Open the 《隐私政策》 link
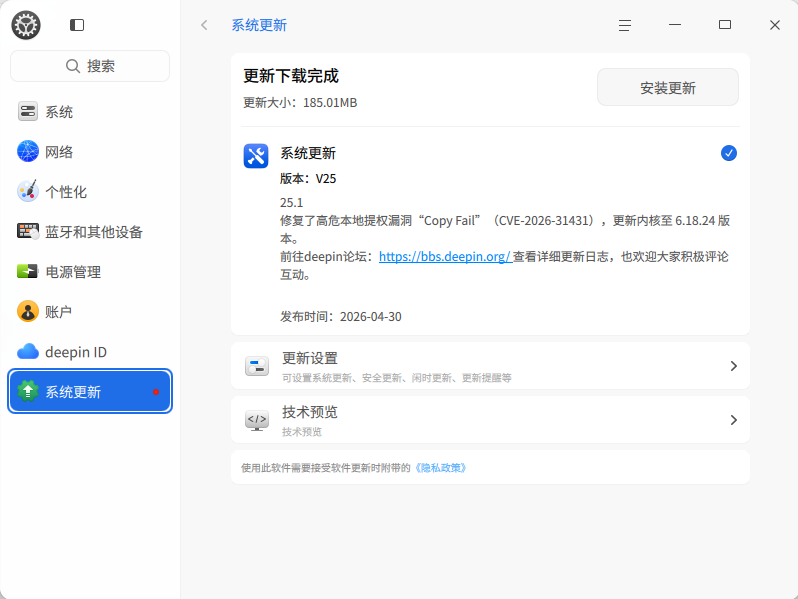 (440, 468)
